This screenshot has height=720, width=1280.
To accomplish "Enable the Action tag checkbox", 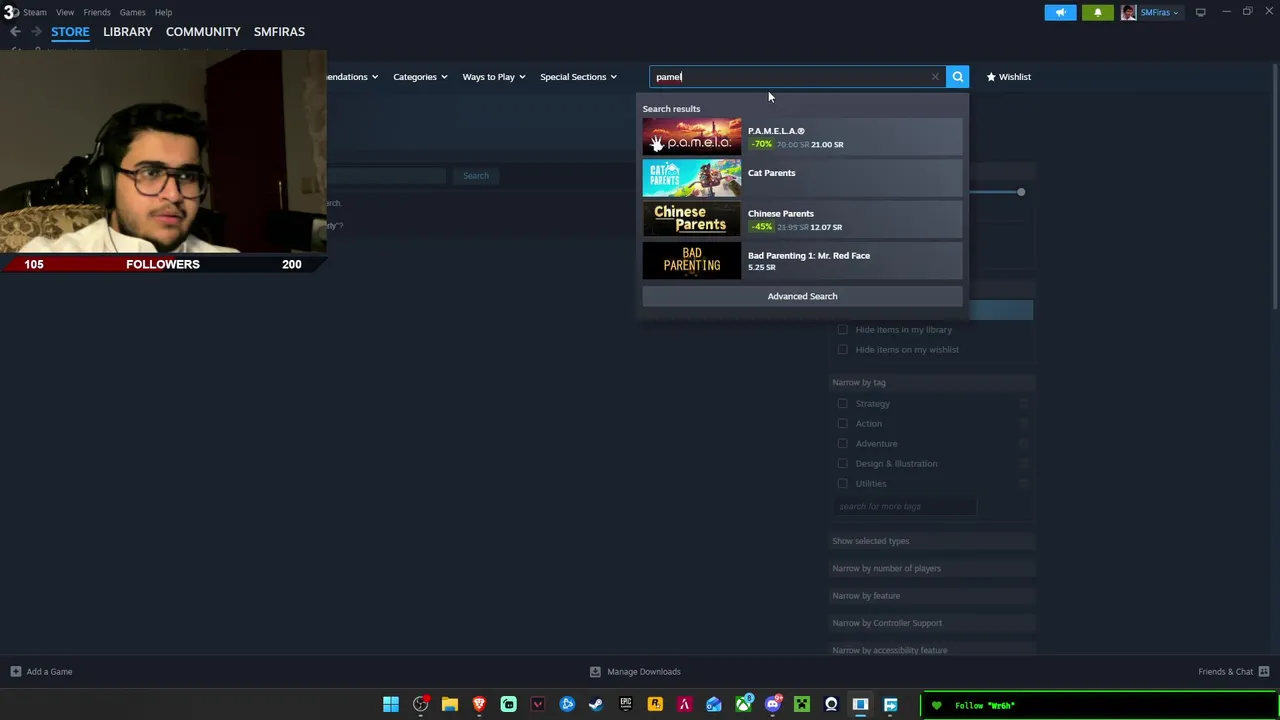I will [x=842, y=424].
